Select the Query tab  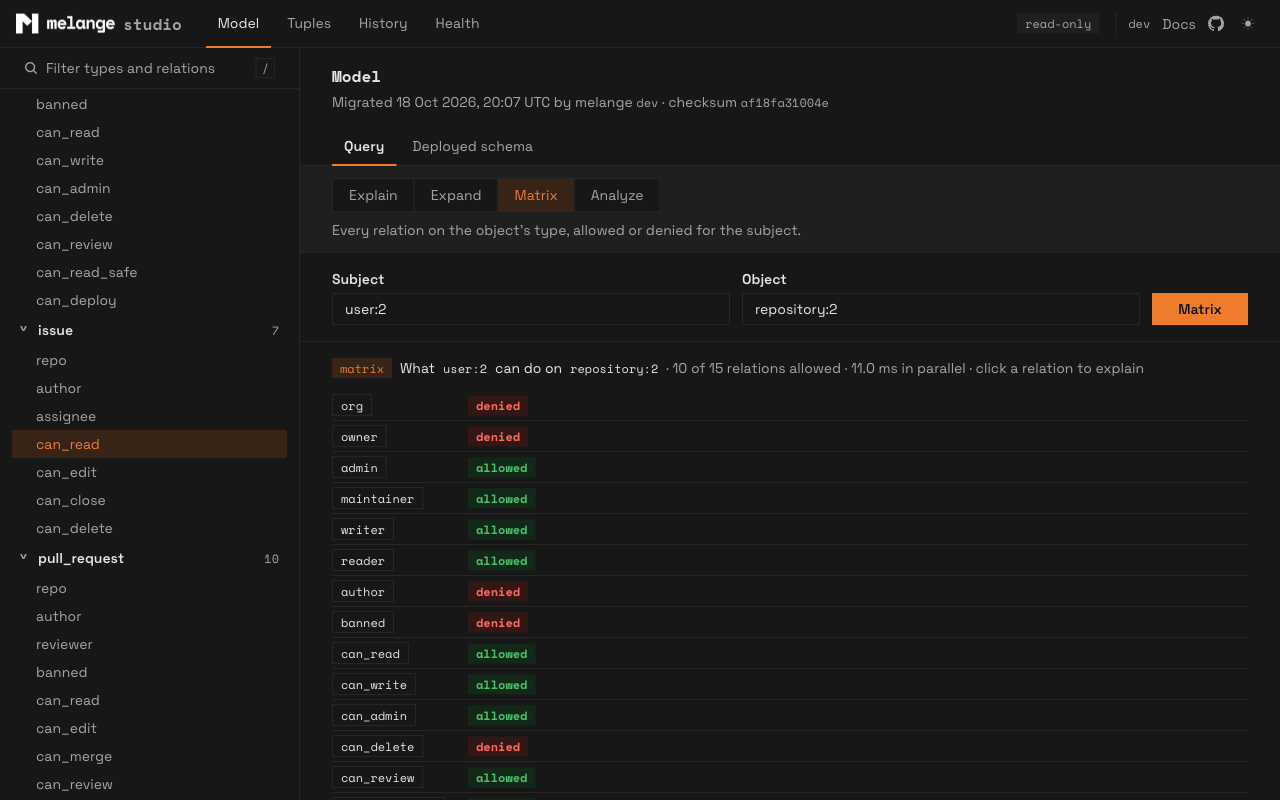click(364, 146)
